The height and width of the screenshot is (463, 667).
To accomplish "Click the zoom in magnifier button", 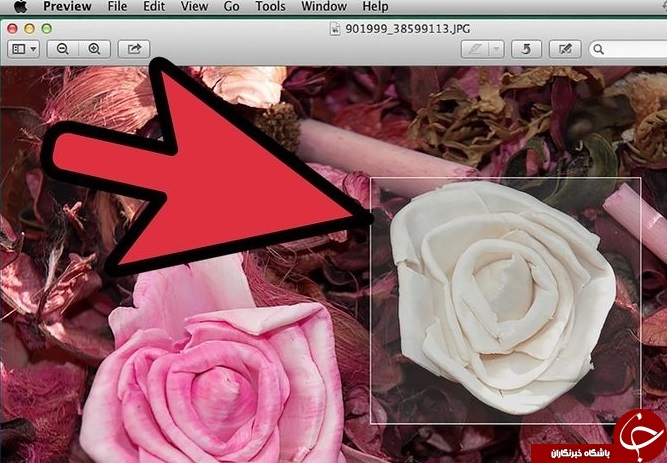I will [94, 49].
